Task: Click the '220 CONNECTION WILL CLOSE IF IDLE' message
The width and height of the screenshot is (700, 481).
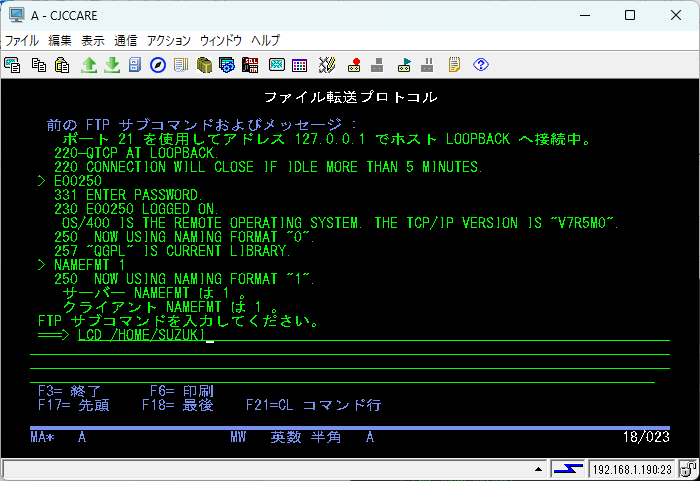Action: pos(268,167)
